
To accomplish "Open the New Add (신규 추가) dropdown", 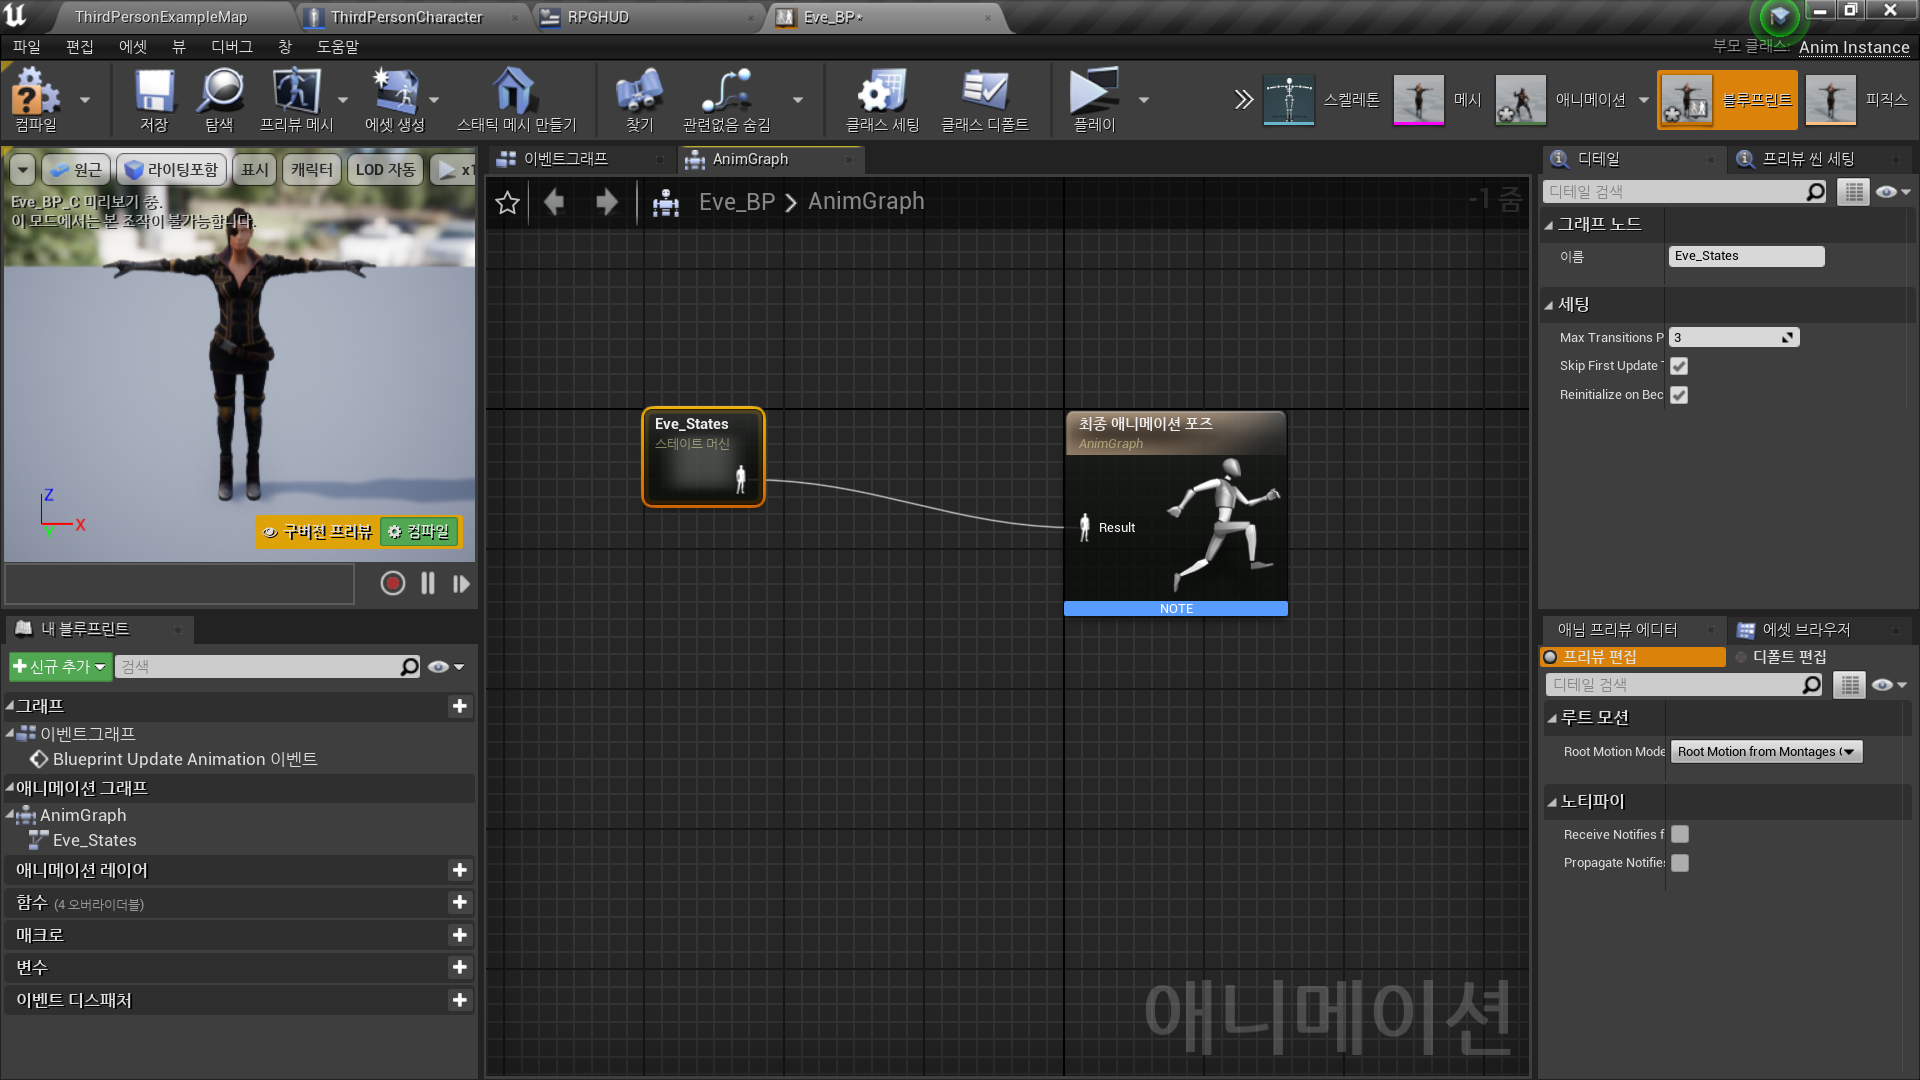I will tap(60, 667).
